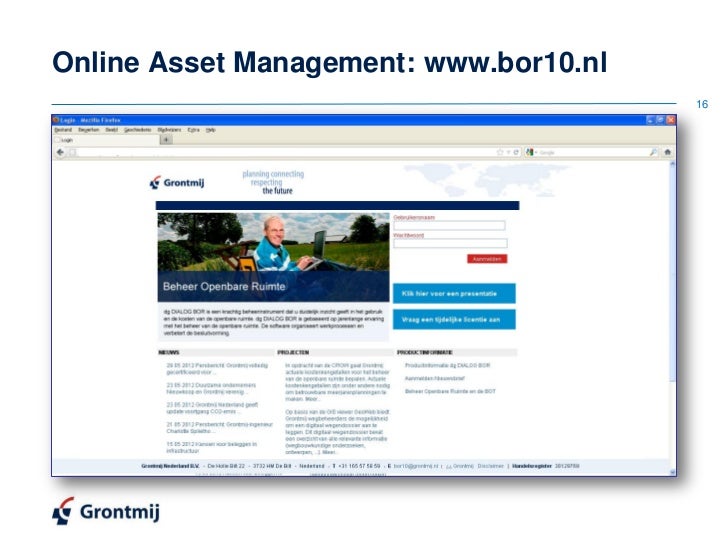Image resolution: width=728 pixels, height=546 pixels.
Task: Click the scrollbar up arrow
Action: (x=672, y=164)
